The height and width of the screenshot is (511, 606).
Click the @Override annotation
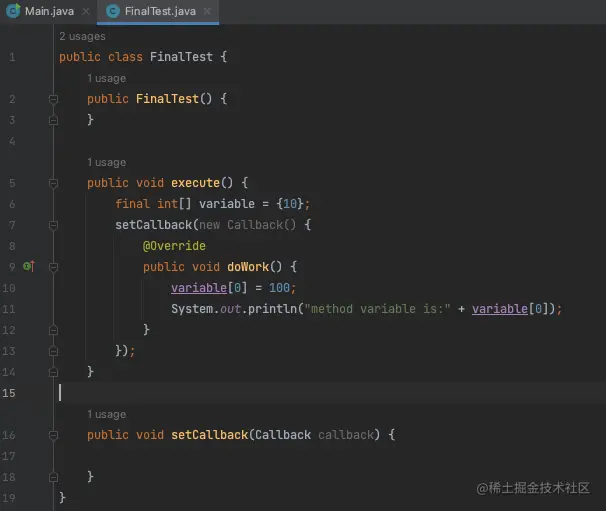click(174, 246)
